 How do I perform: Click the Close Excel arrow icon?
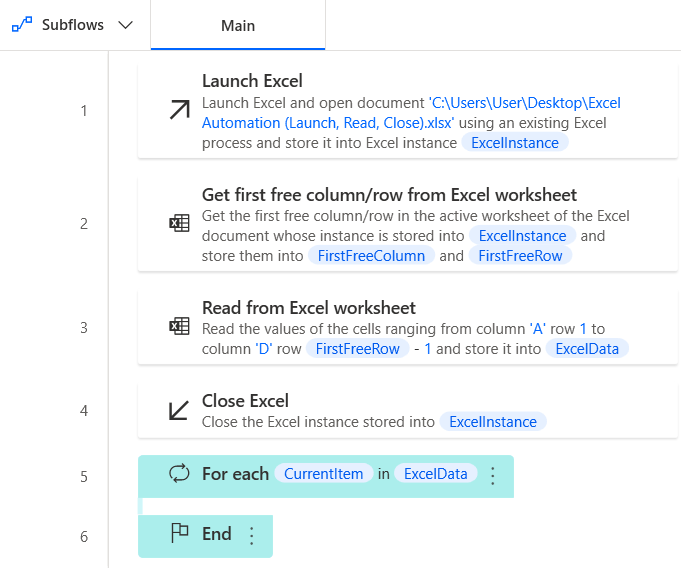tap(180, 410)
